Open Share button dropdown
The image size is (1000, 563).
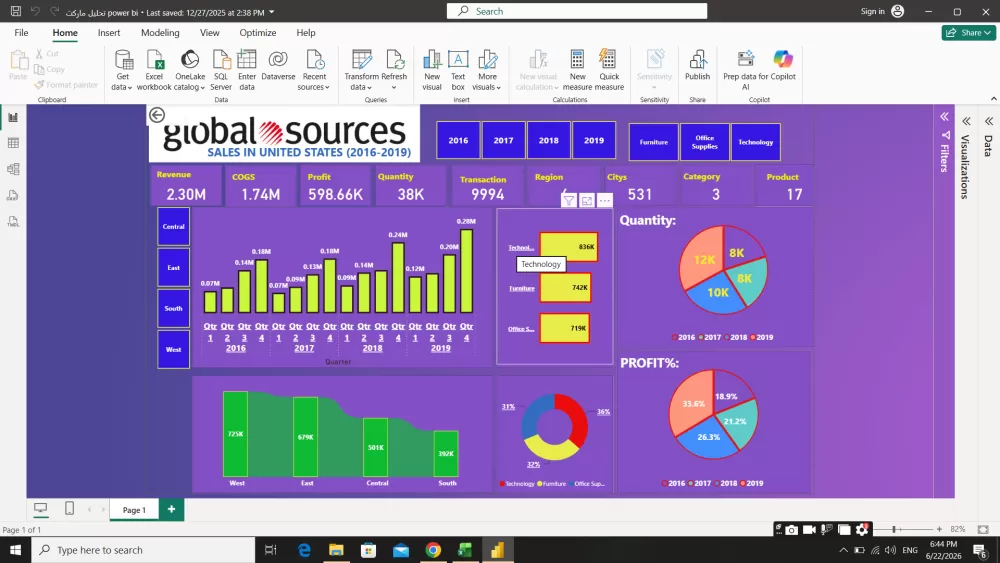click(x=968, y=33)
